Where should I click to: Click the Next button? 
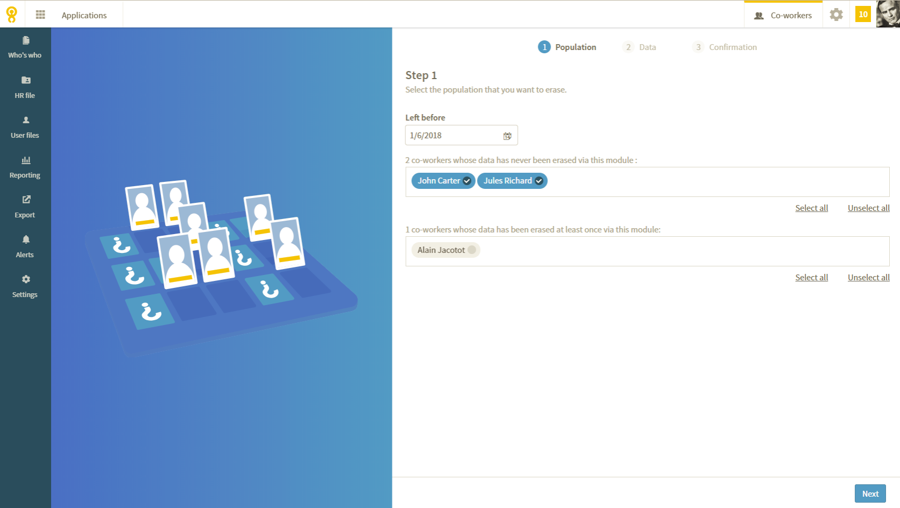coord(870,494)
